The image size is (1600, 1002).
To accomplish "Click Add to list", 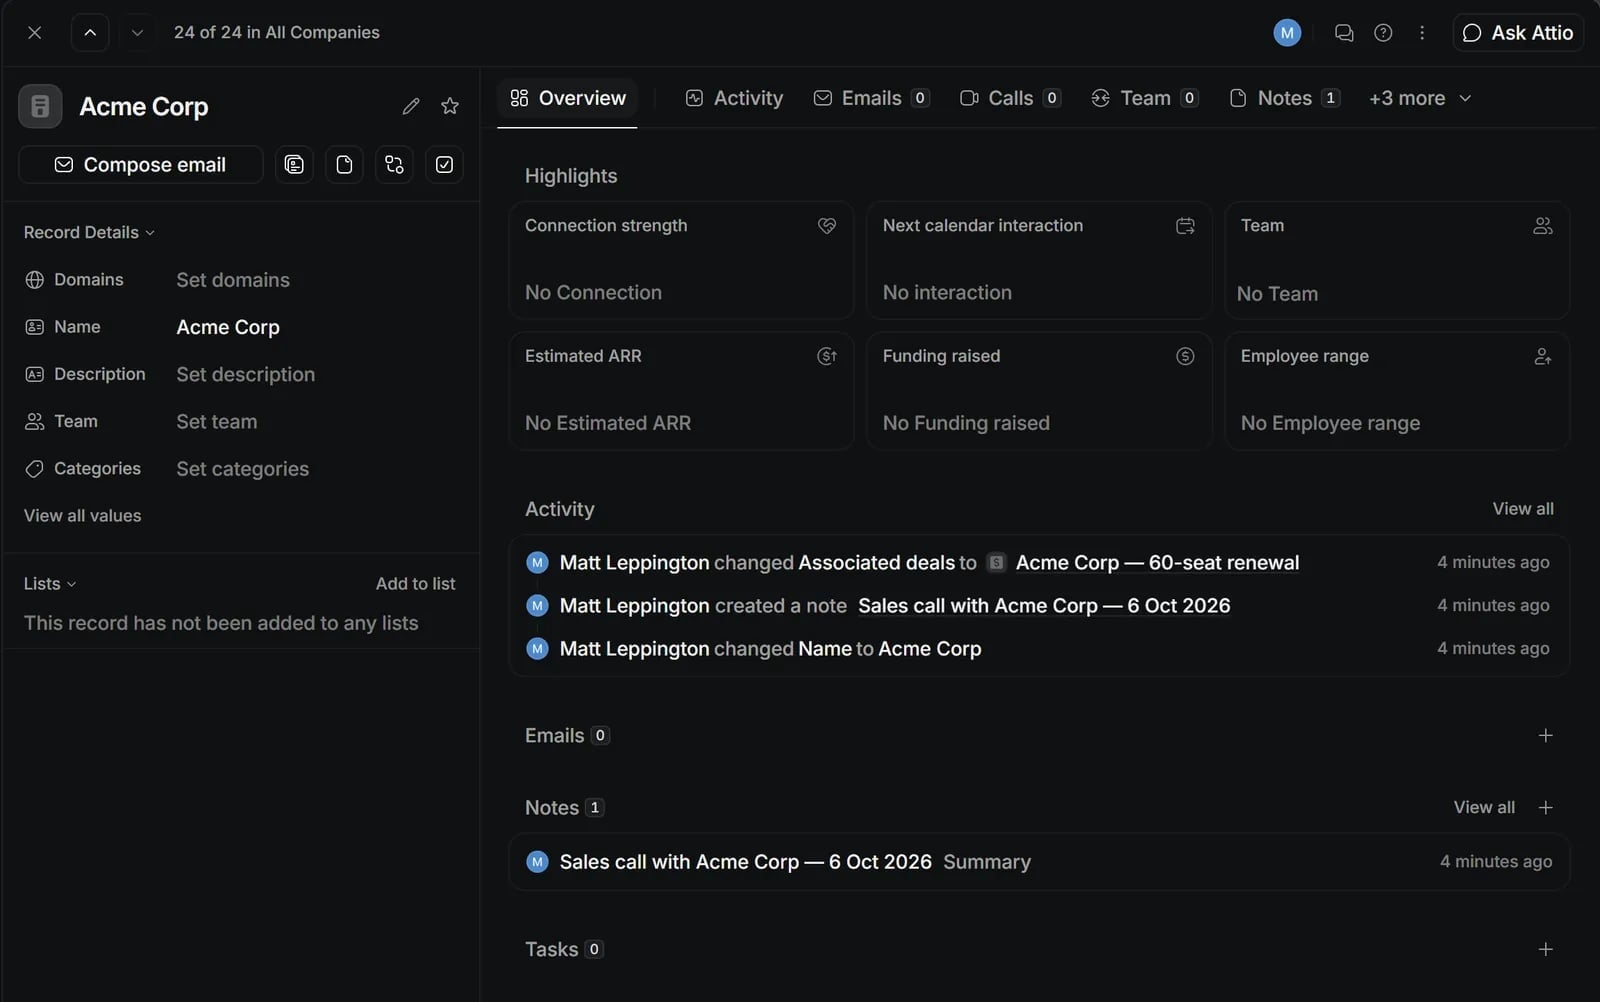I will [415, 584].
